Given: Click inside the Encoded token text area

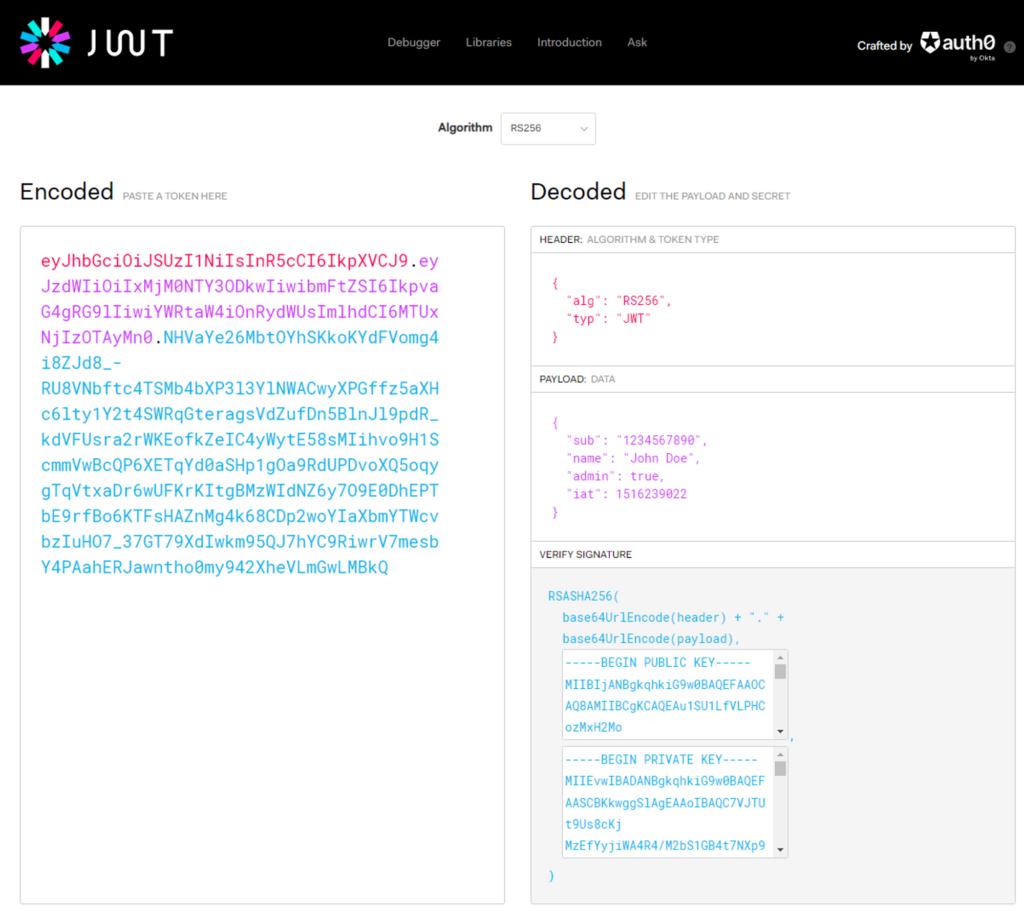Looking at the screenshot, I should 262,700.
